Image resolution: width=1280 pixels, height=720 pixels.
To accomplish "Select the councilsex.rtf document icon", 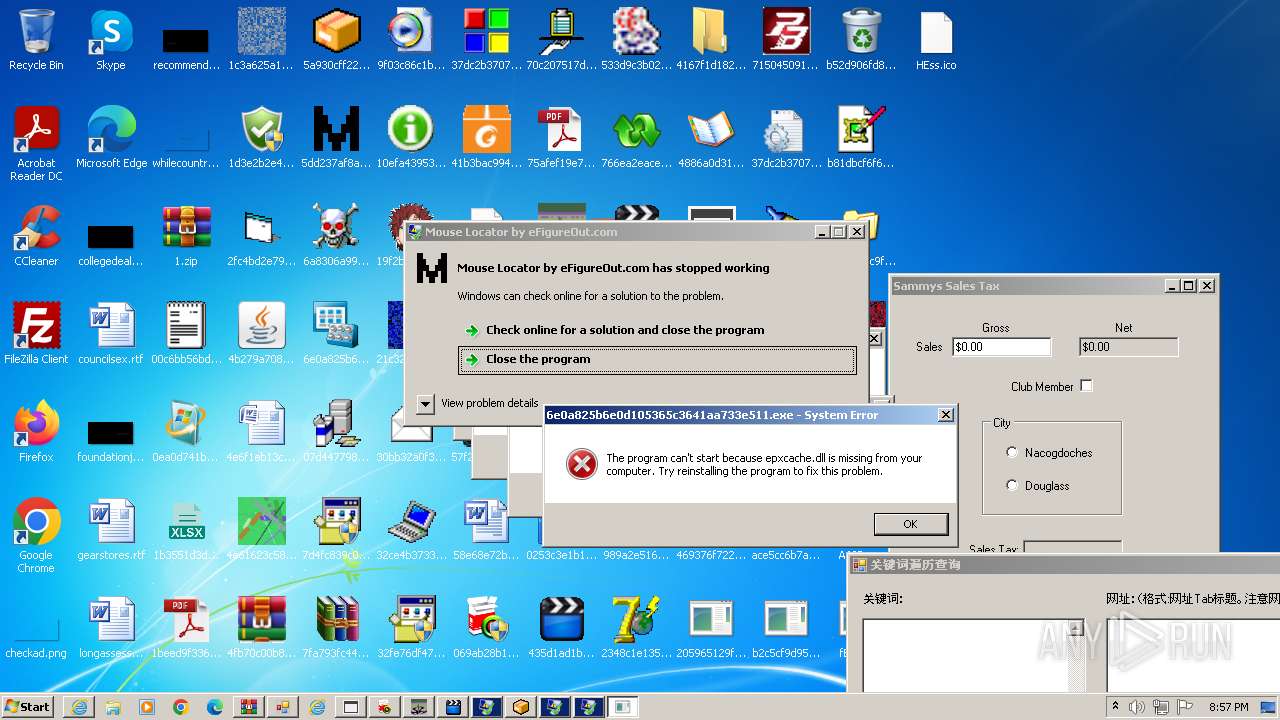I will pyautogui.click(x=111, y=334).
